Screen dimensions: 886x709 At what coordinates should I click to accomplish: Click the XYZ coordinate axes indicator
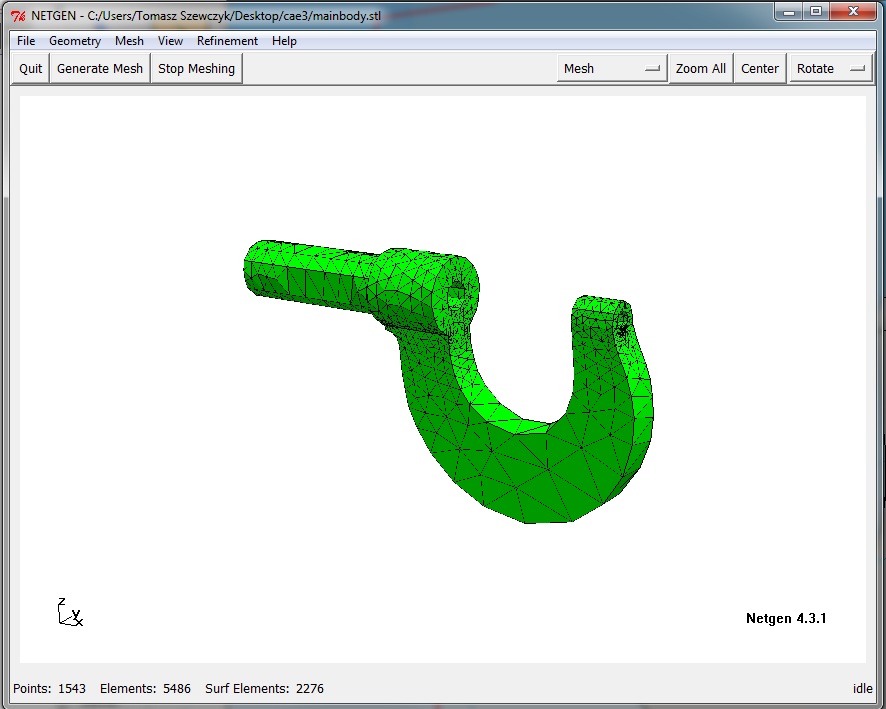pyautogui.click(x=70, y=612)
